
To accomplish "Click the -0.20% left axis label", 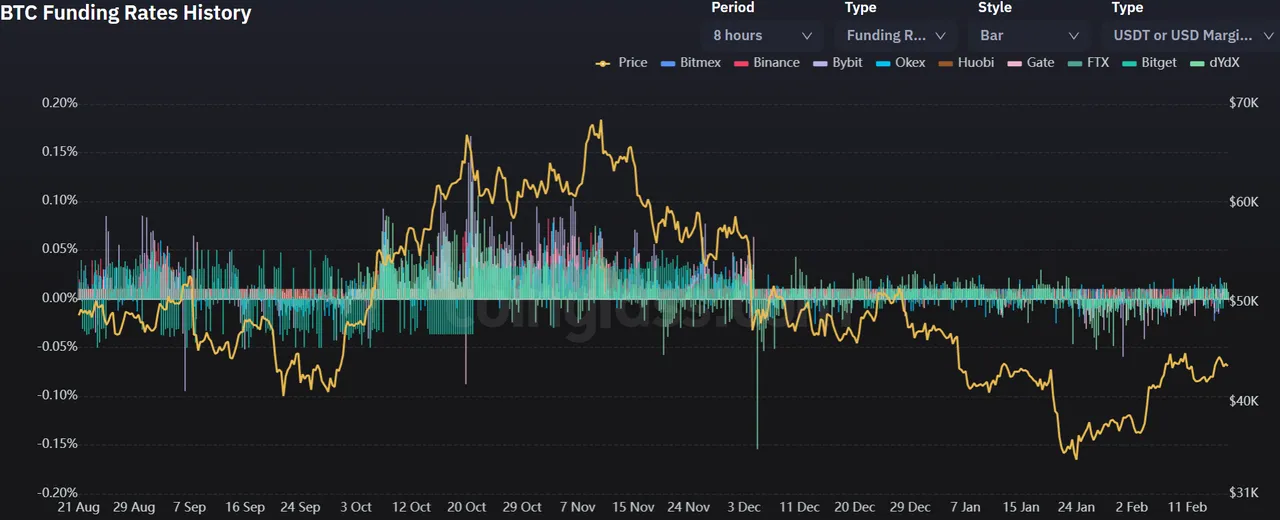I will (58, 493).
